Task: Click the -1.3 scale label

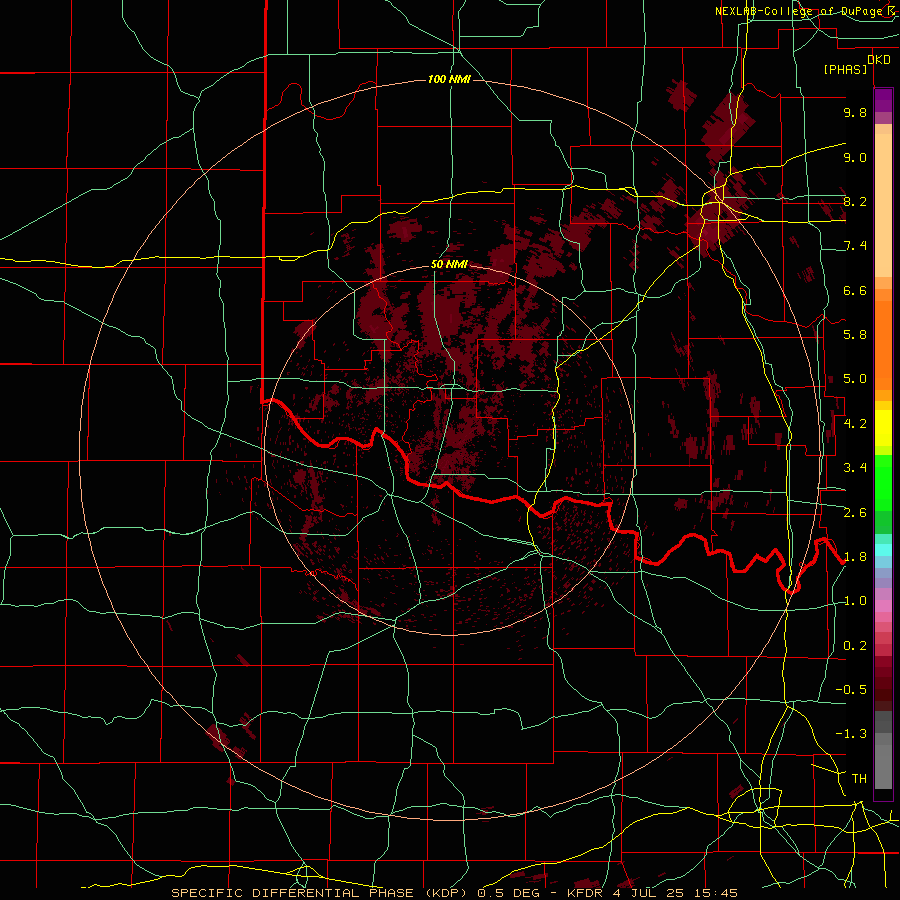Action: coord(851,734)
